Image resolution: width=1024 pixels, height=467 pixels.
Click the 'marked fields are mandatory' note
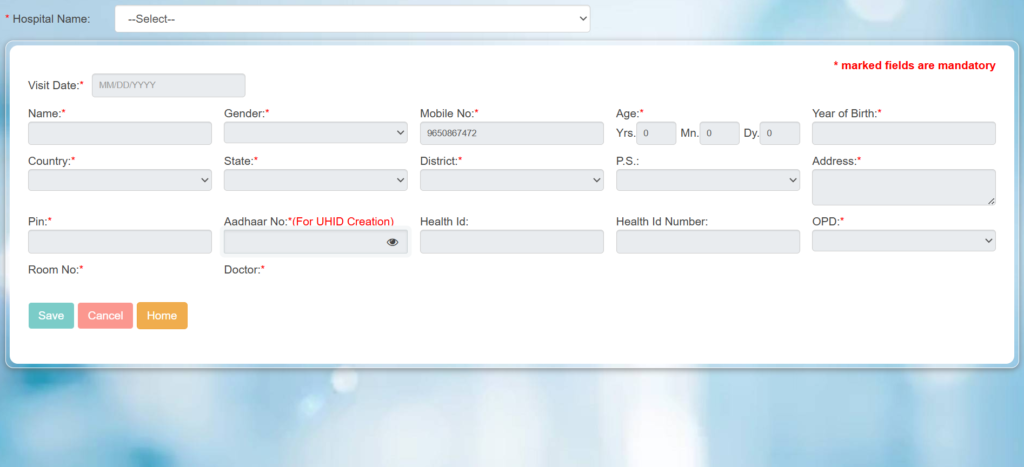[x=914, y=65]
